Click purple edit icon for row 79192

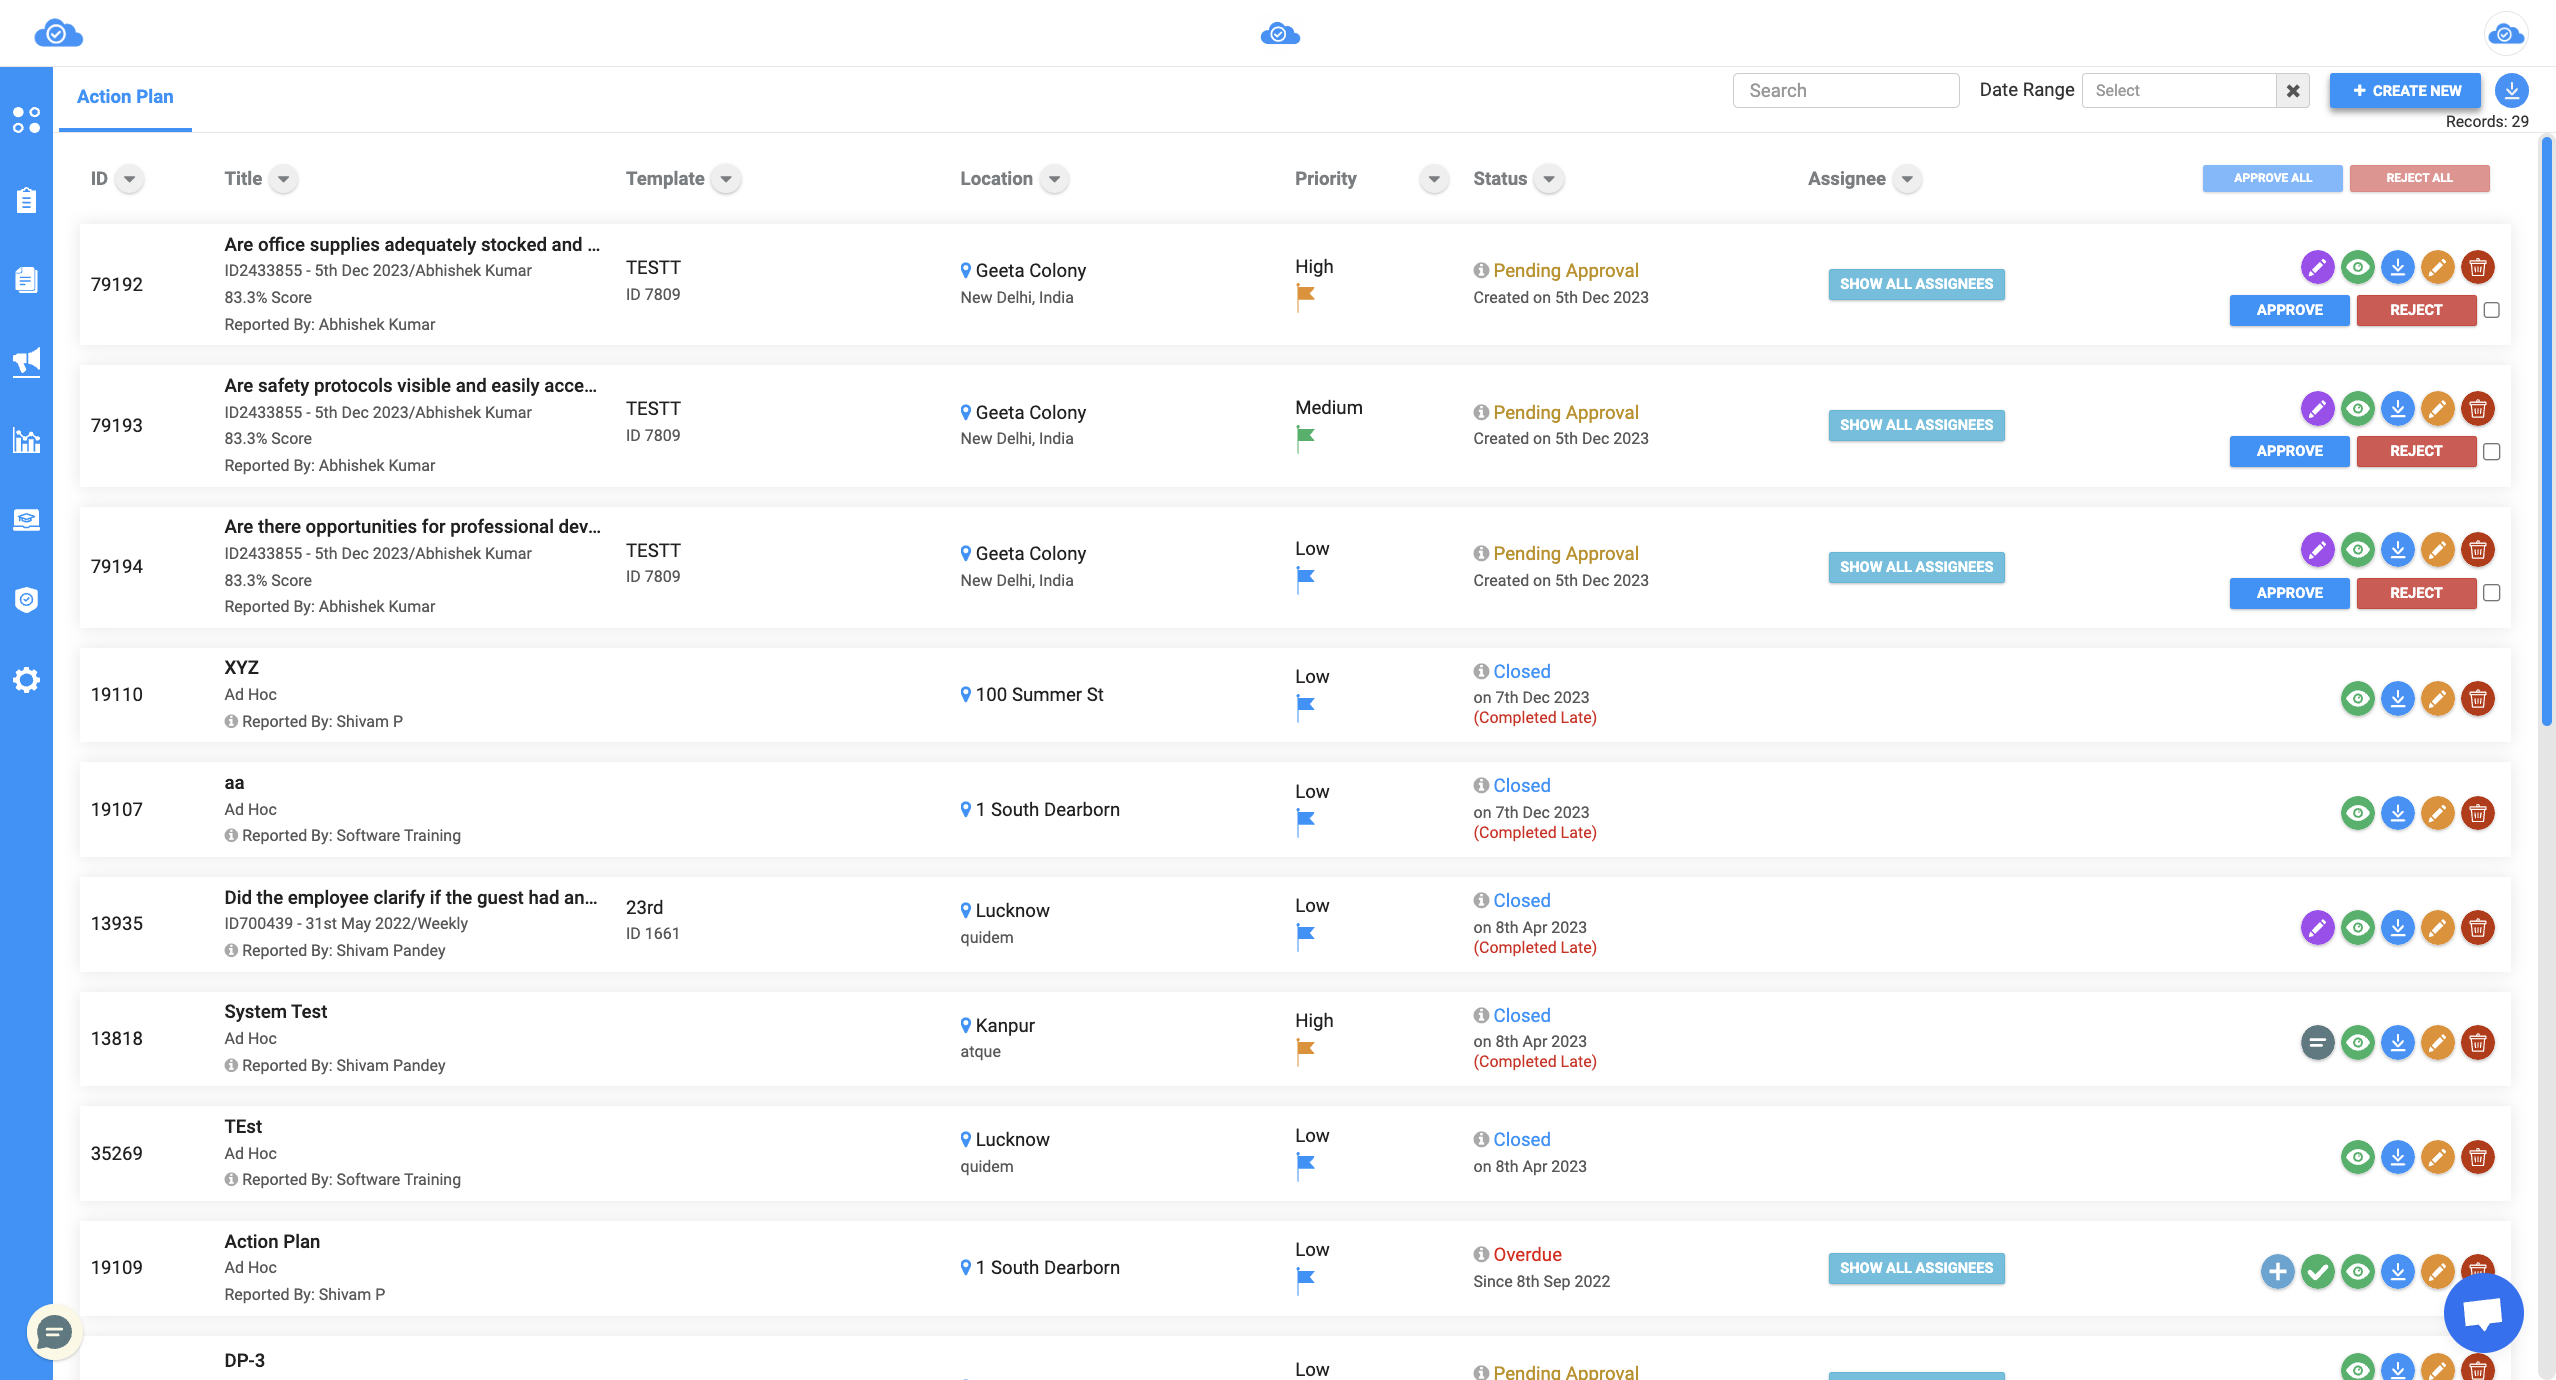2317,267
